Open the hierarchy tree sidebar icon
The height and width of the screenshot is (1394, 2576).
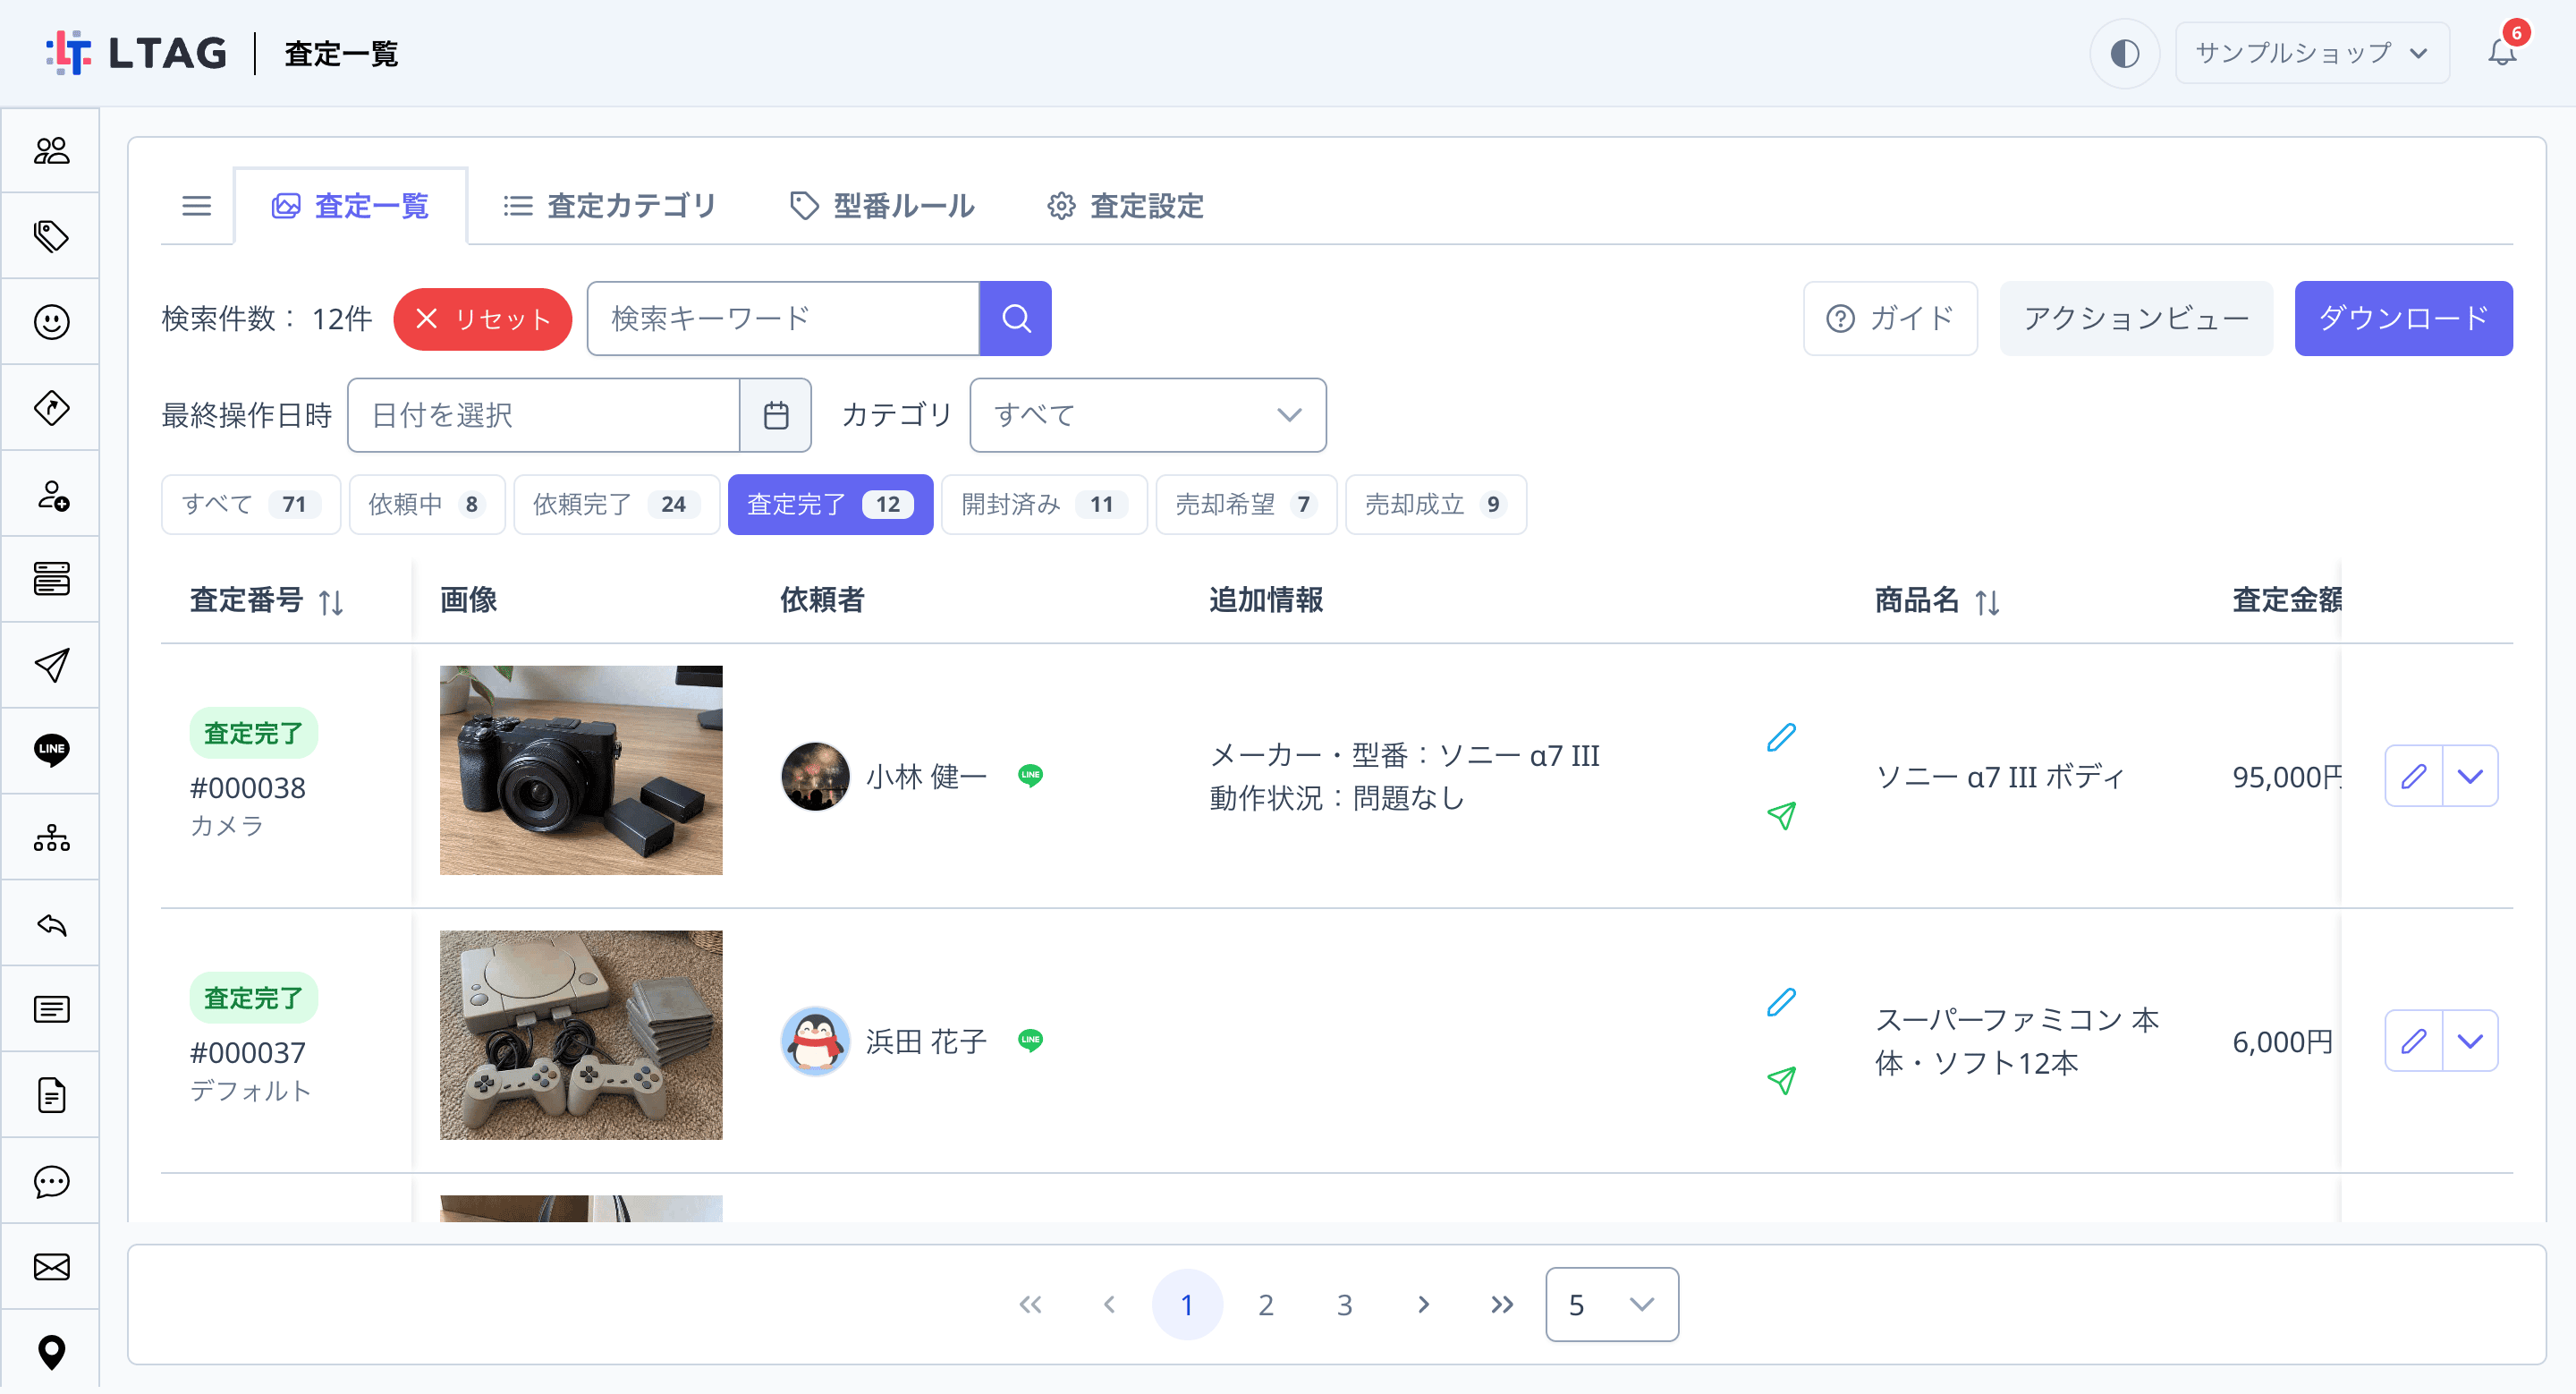[x=51, y=837]
